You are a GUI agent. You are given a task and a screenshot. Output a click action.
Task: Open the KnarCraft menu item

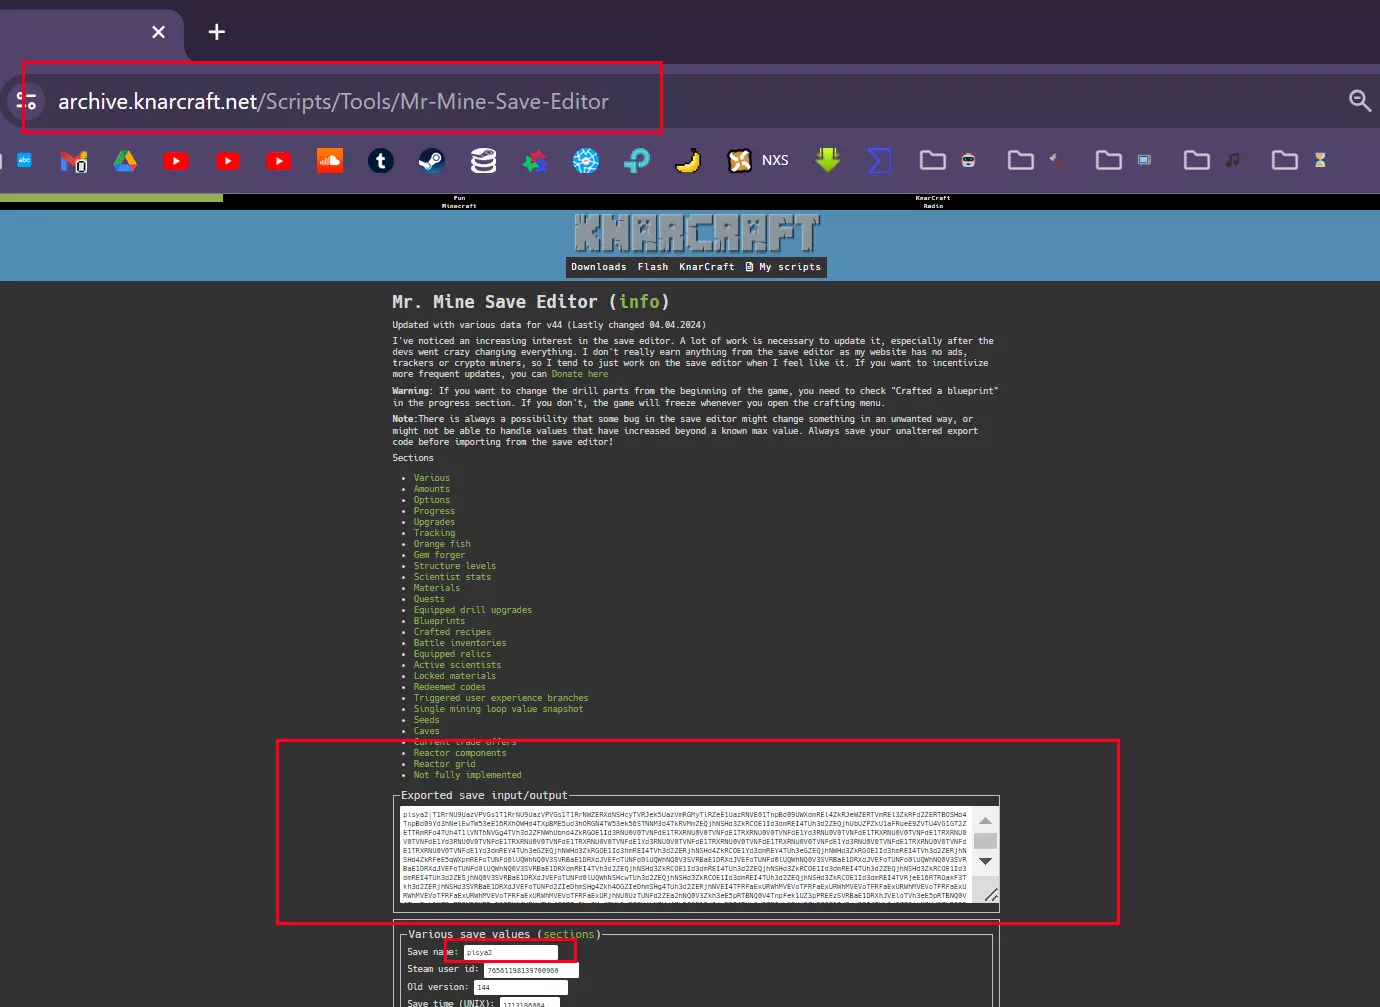[707, 267]
